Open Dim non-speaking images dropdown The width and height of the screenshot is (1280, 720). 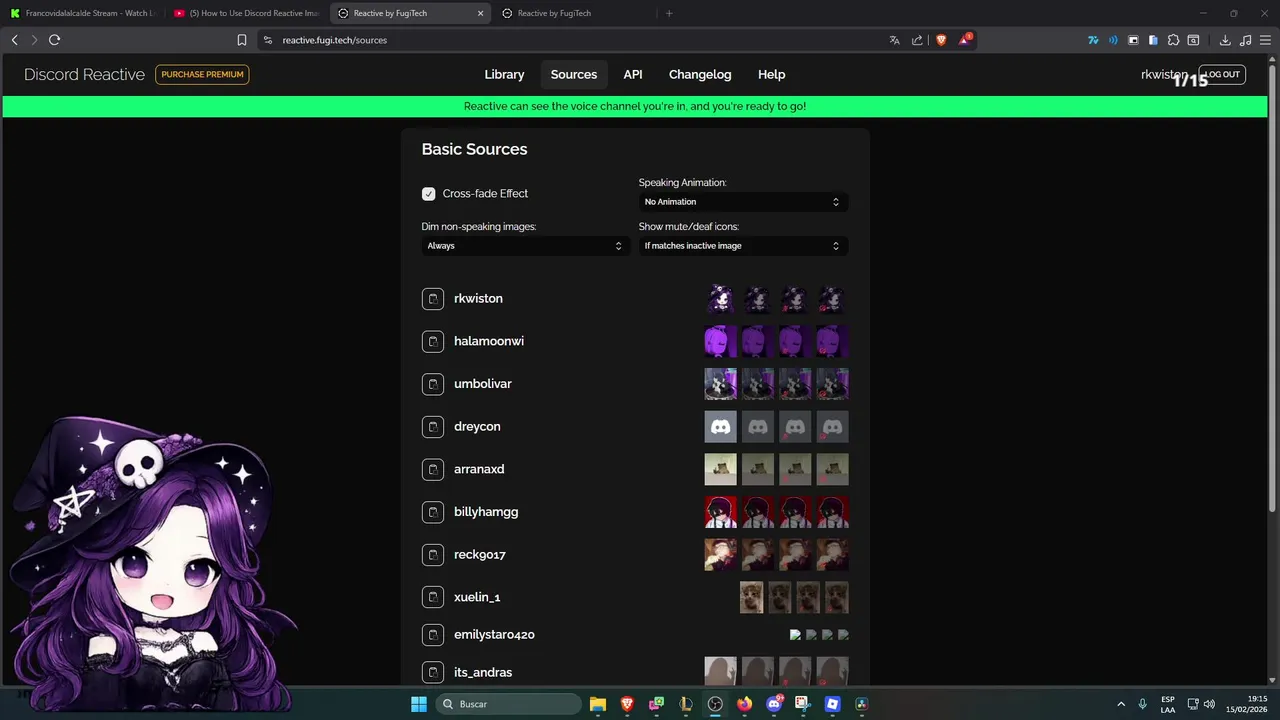526,246
